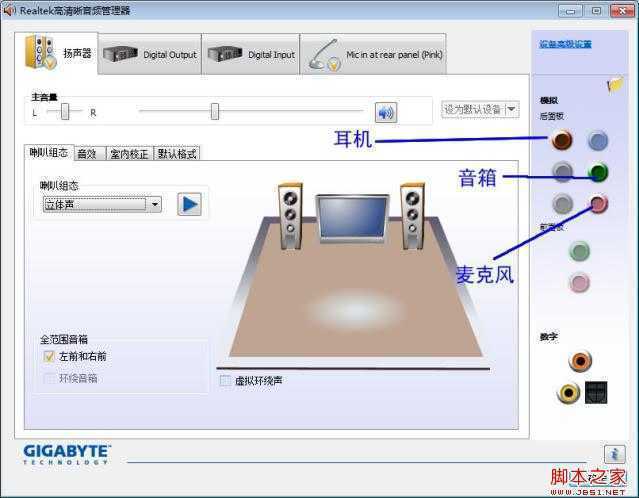Select the 室内校正 room correction sub-tab

tap(129, 154)
